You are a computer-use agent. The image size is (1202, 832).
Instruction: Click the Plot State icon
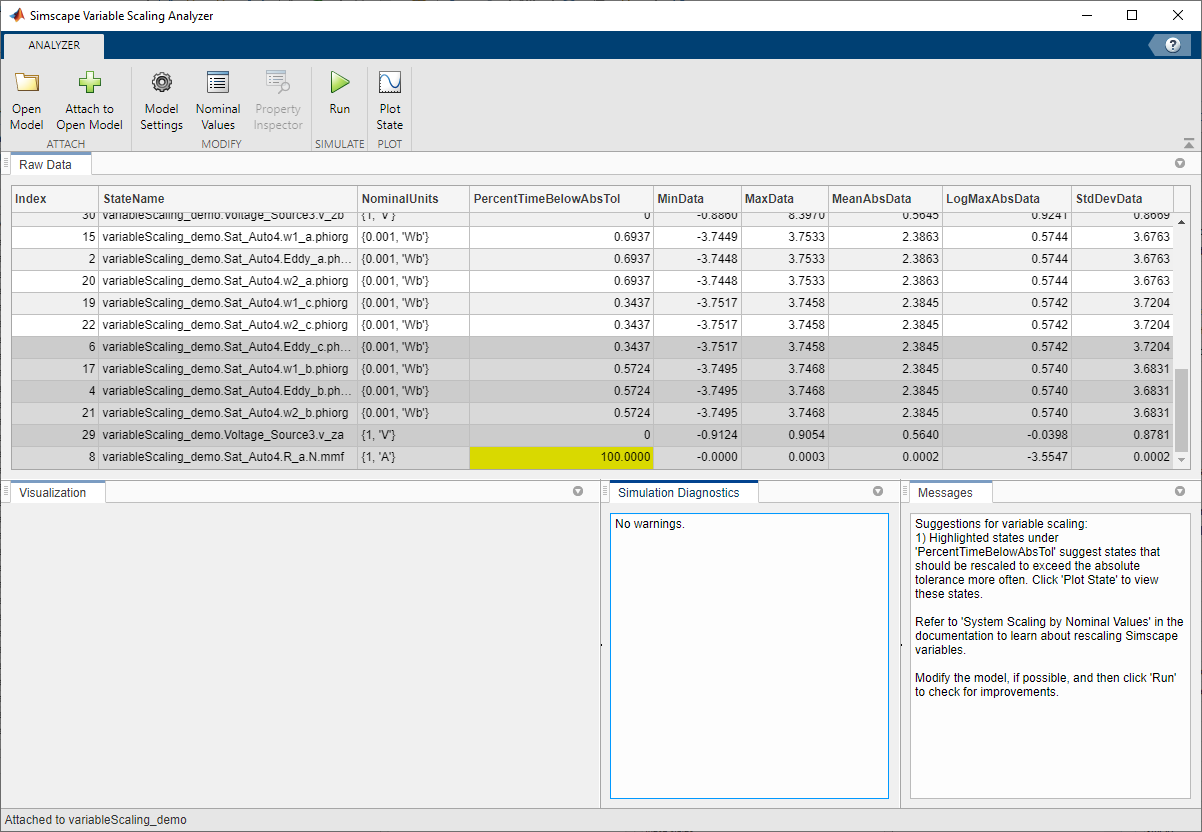(x=390, y=84)
